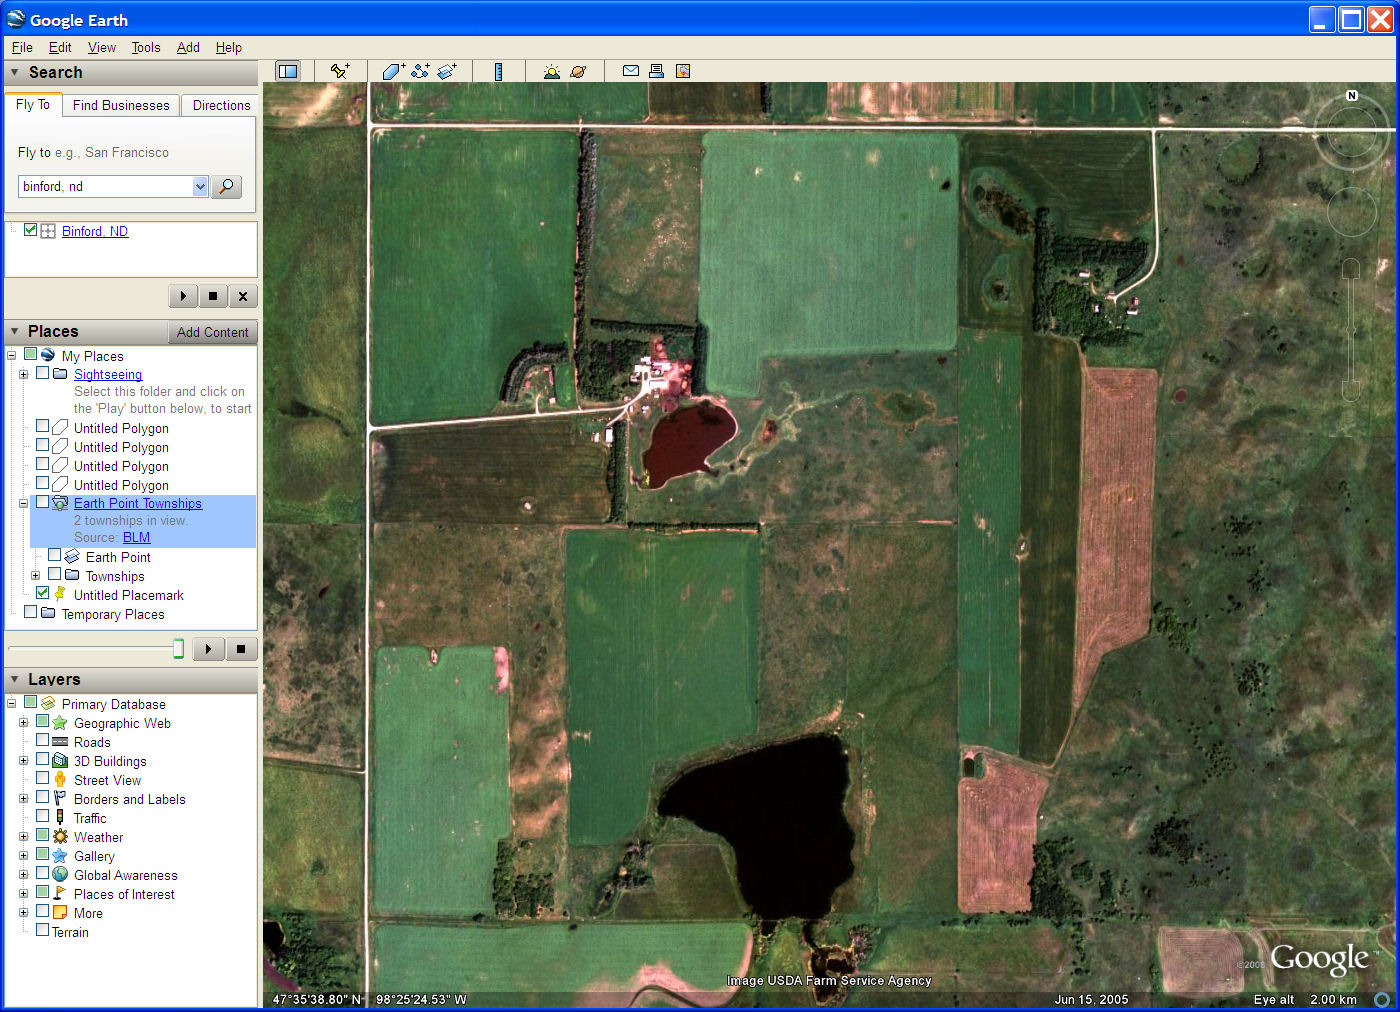Switch to the Directions tab
Viewport: 1400px width, 1012px height.
tap(221, 105)
